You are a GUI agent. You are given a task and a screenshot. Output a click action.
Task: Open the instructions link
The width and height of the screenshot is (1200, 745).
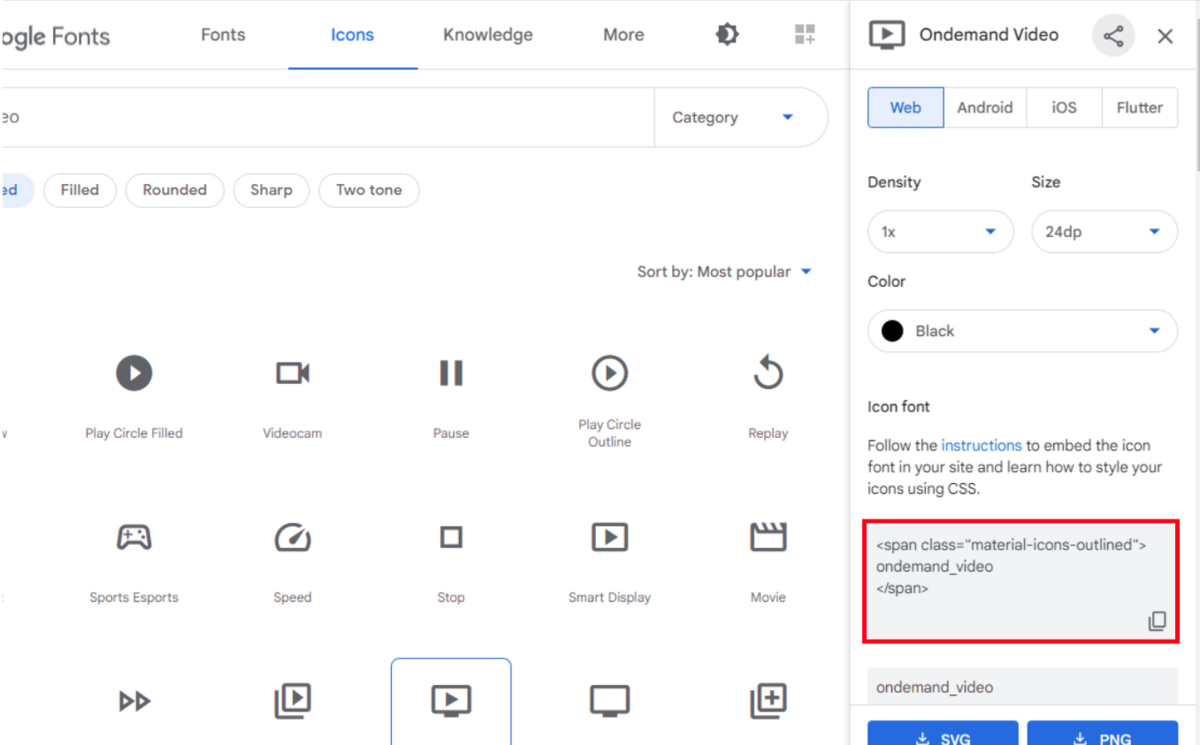pyautogui.click(x=982, y=445)
